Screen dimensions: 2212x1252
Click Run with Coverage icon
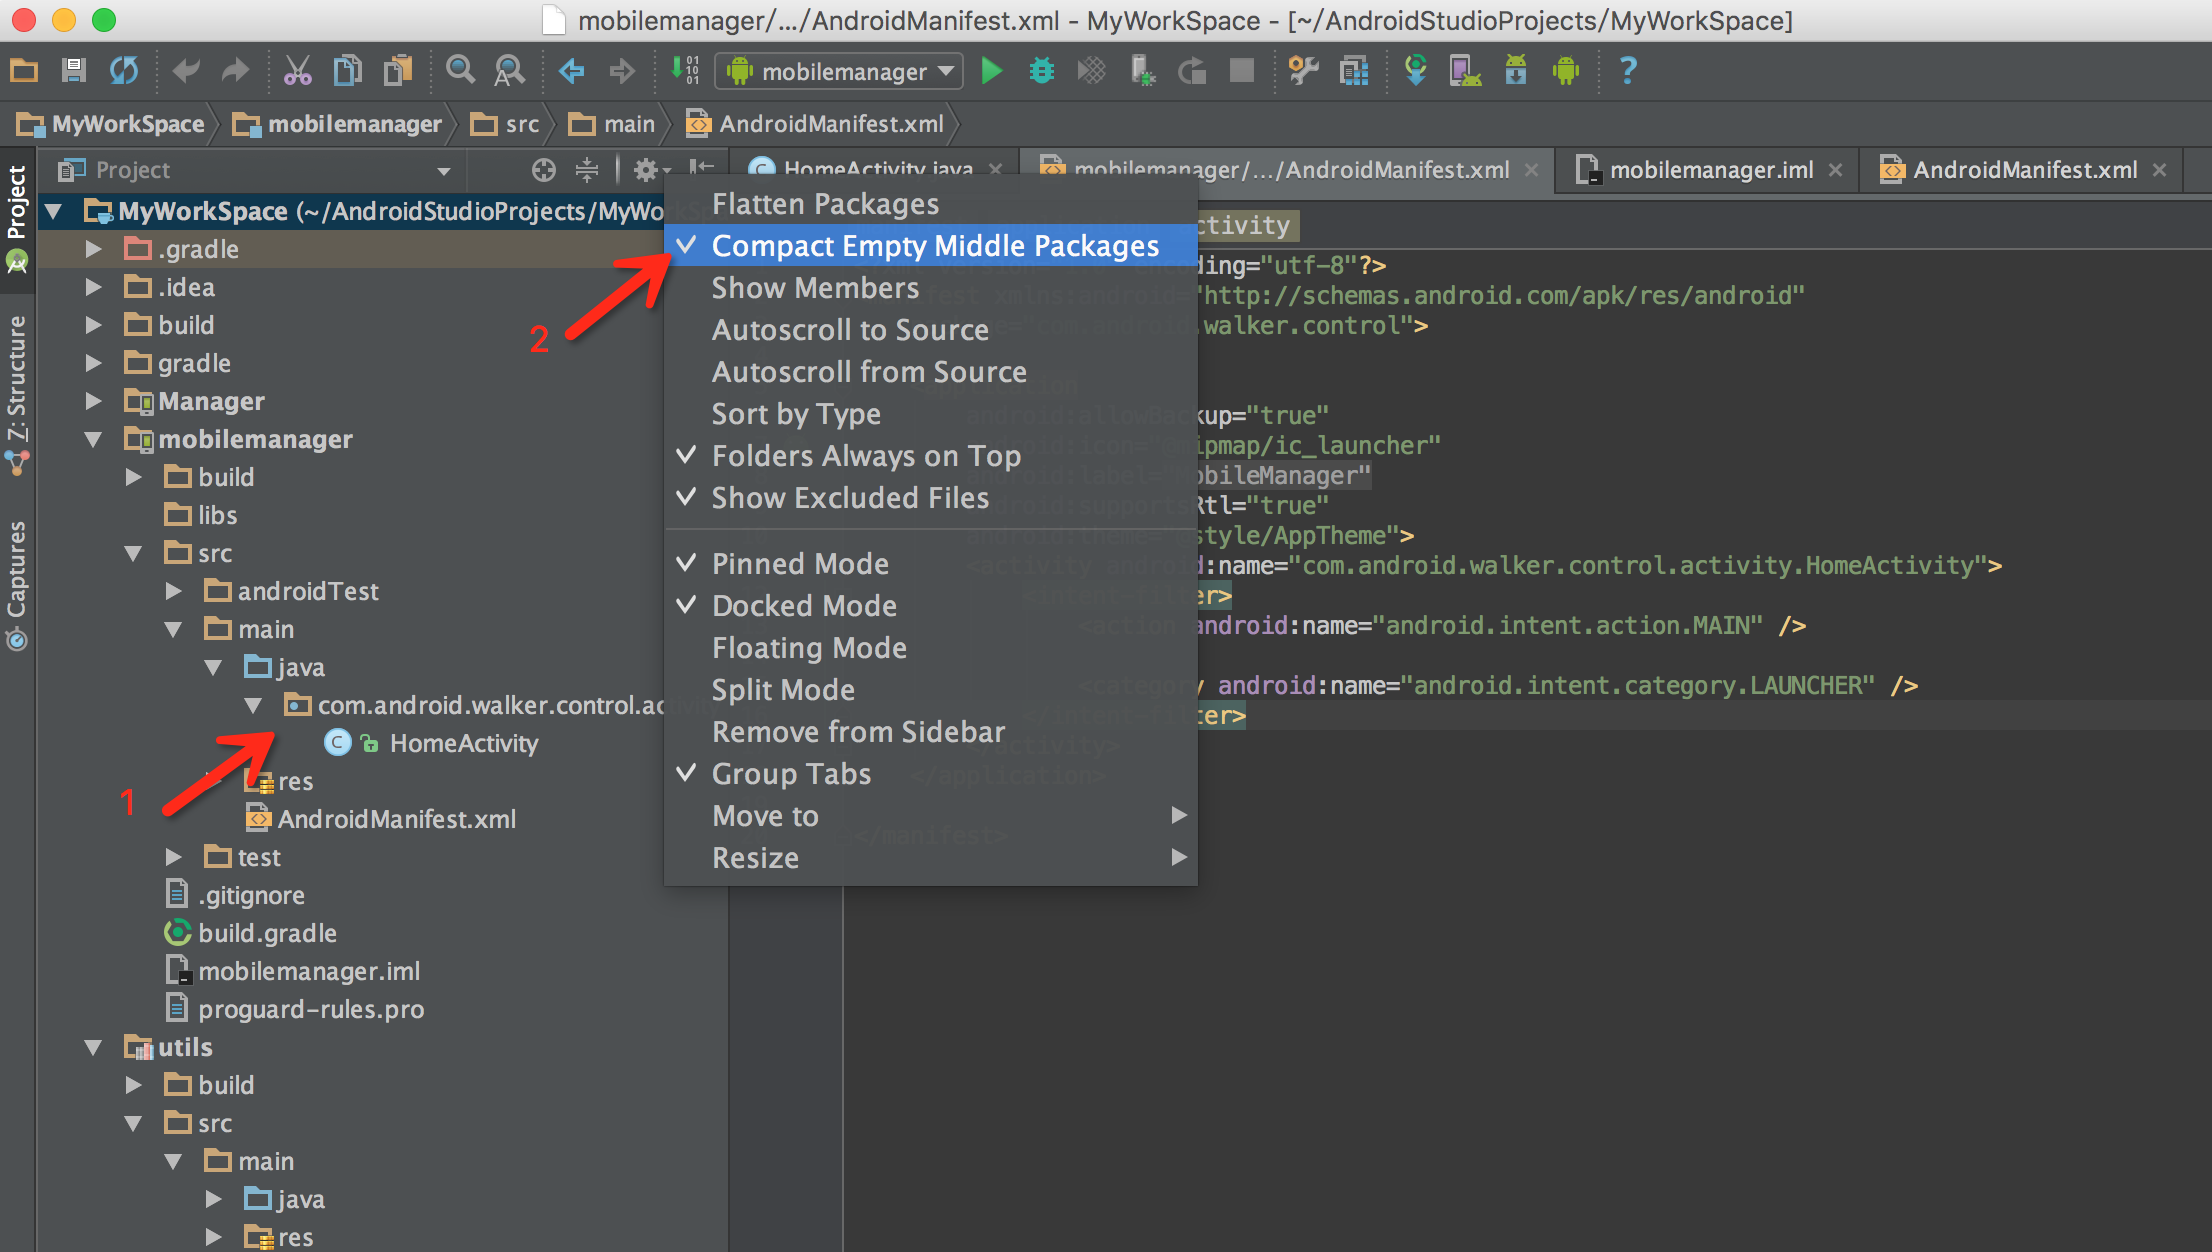point(1092,71)
